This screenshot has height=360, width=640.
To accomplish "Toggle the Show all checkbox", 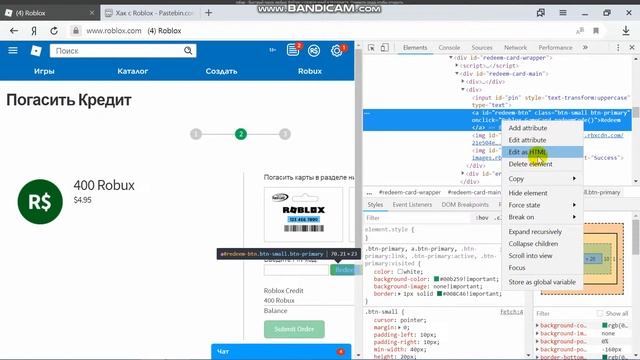I will [600, 313].
